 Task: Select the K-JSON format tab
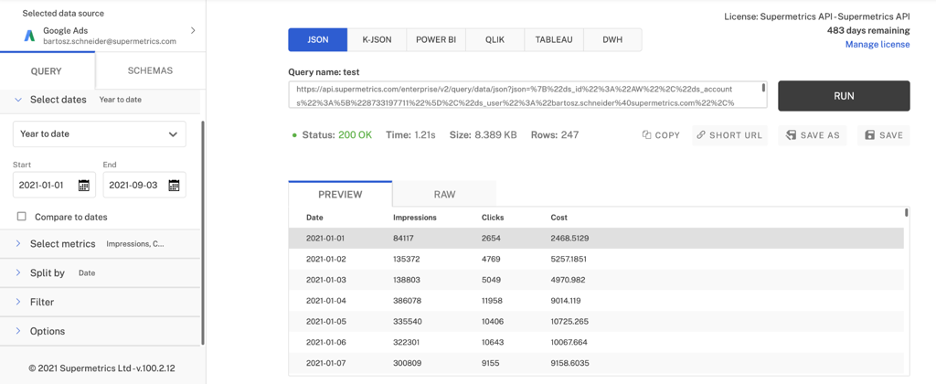377,39
